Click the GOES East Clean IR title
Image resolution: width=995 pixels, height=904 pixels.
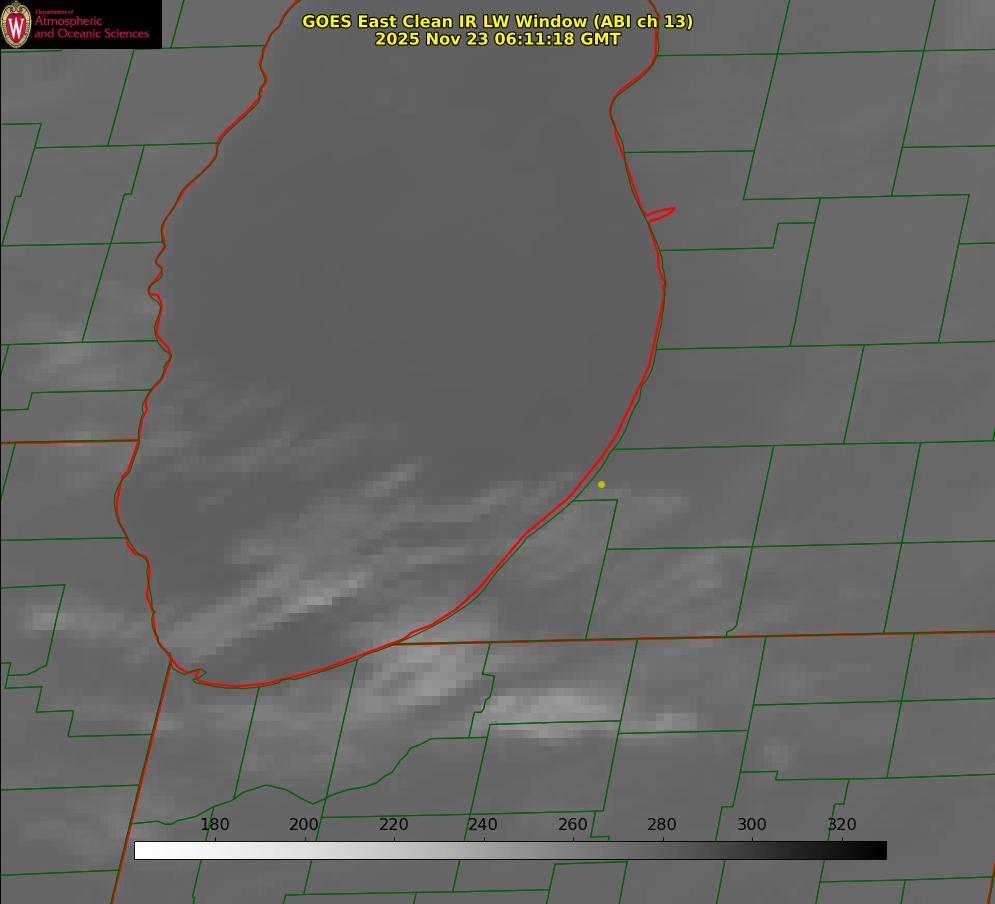coord(497,21)
